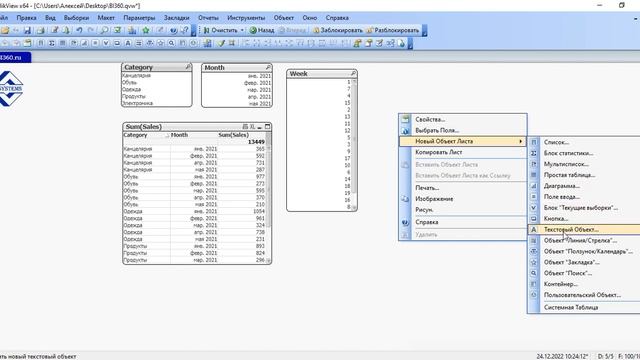This screenshot has height=360, width=640.
Task: Select Текстовый Объект... in the submenu
Action: (584, 230)
